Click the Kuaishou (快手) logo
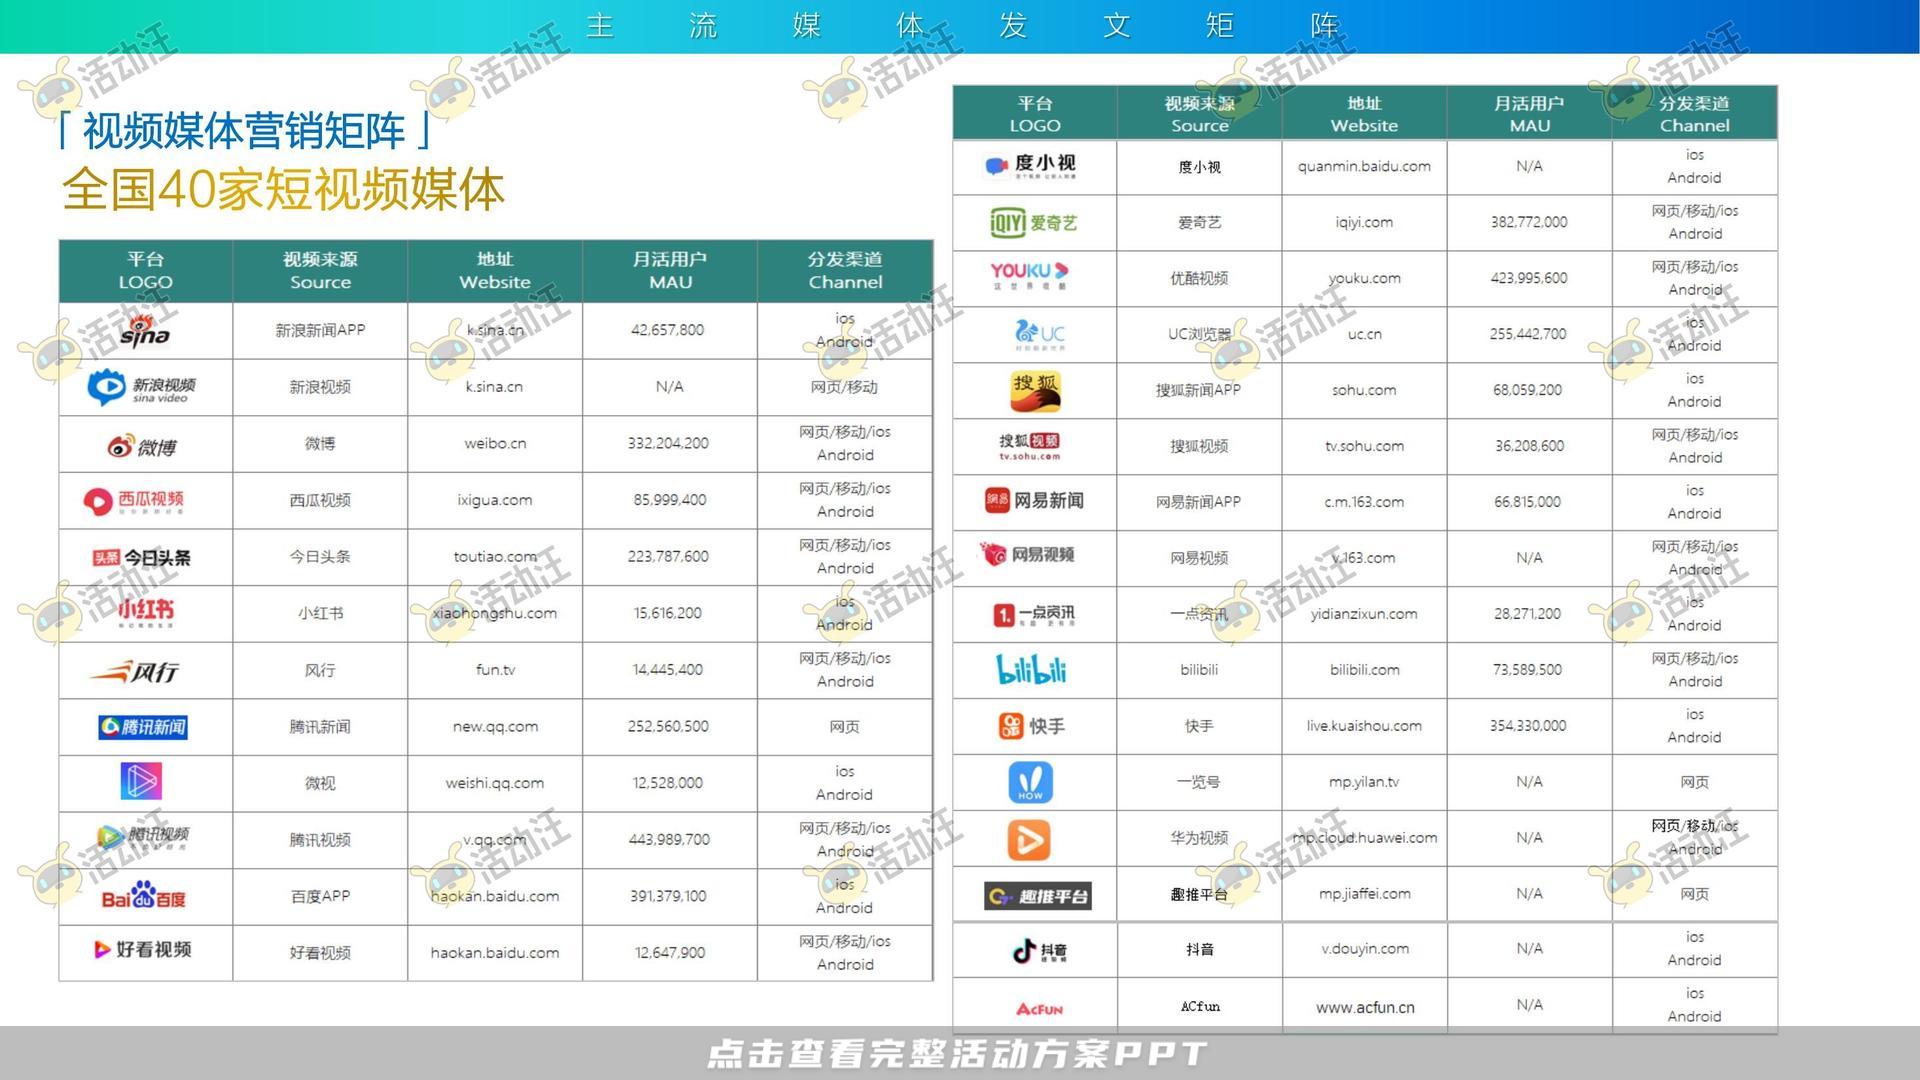1920x1080 pixels. (1032, 726)
